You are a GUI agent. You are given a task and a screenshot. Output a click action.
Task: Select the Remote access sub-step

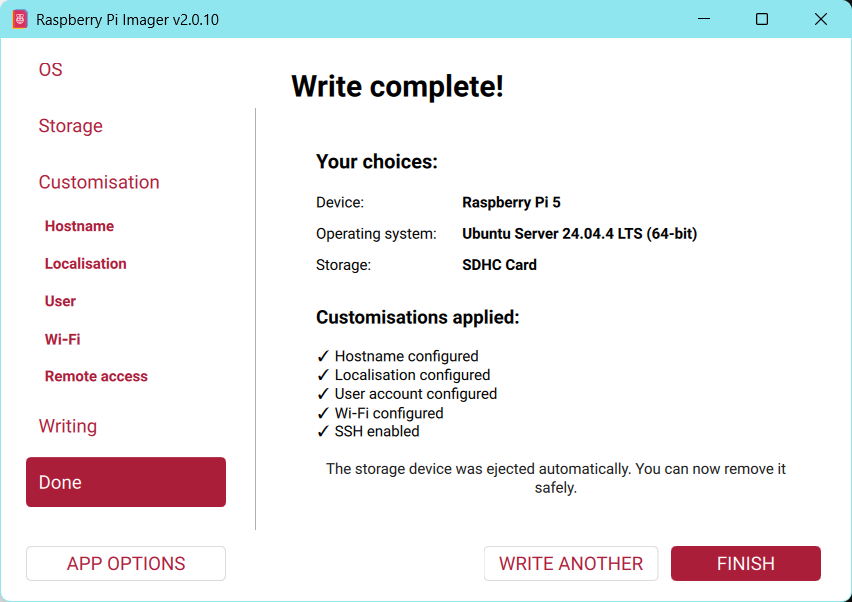pyautogui.click(x=96, y=376)
